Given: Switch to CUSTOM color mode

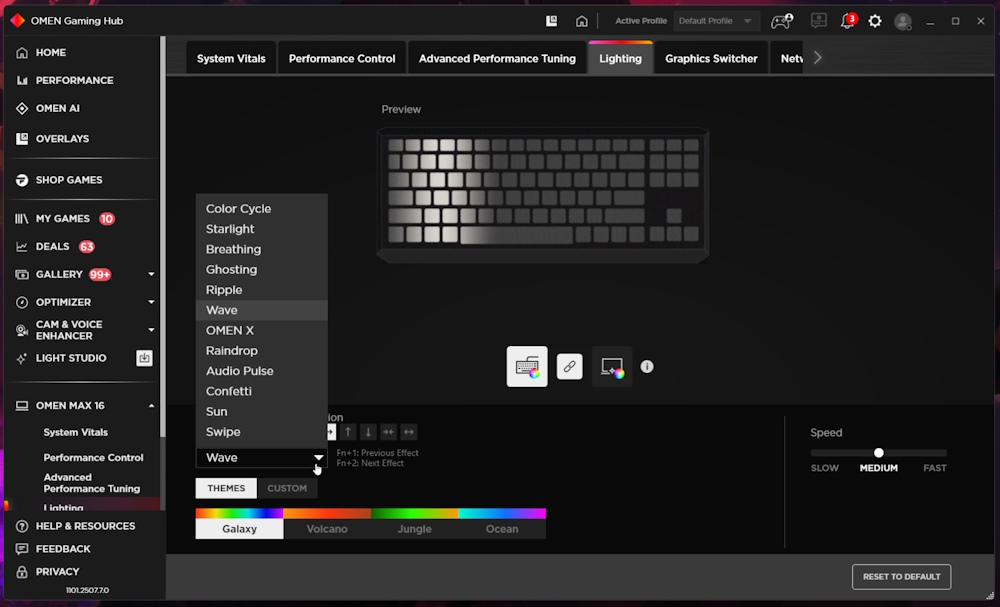Looking at the screenshot, I should point(287,488).
